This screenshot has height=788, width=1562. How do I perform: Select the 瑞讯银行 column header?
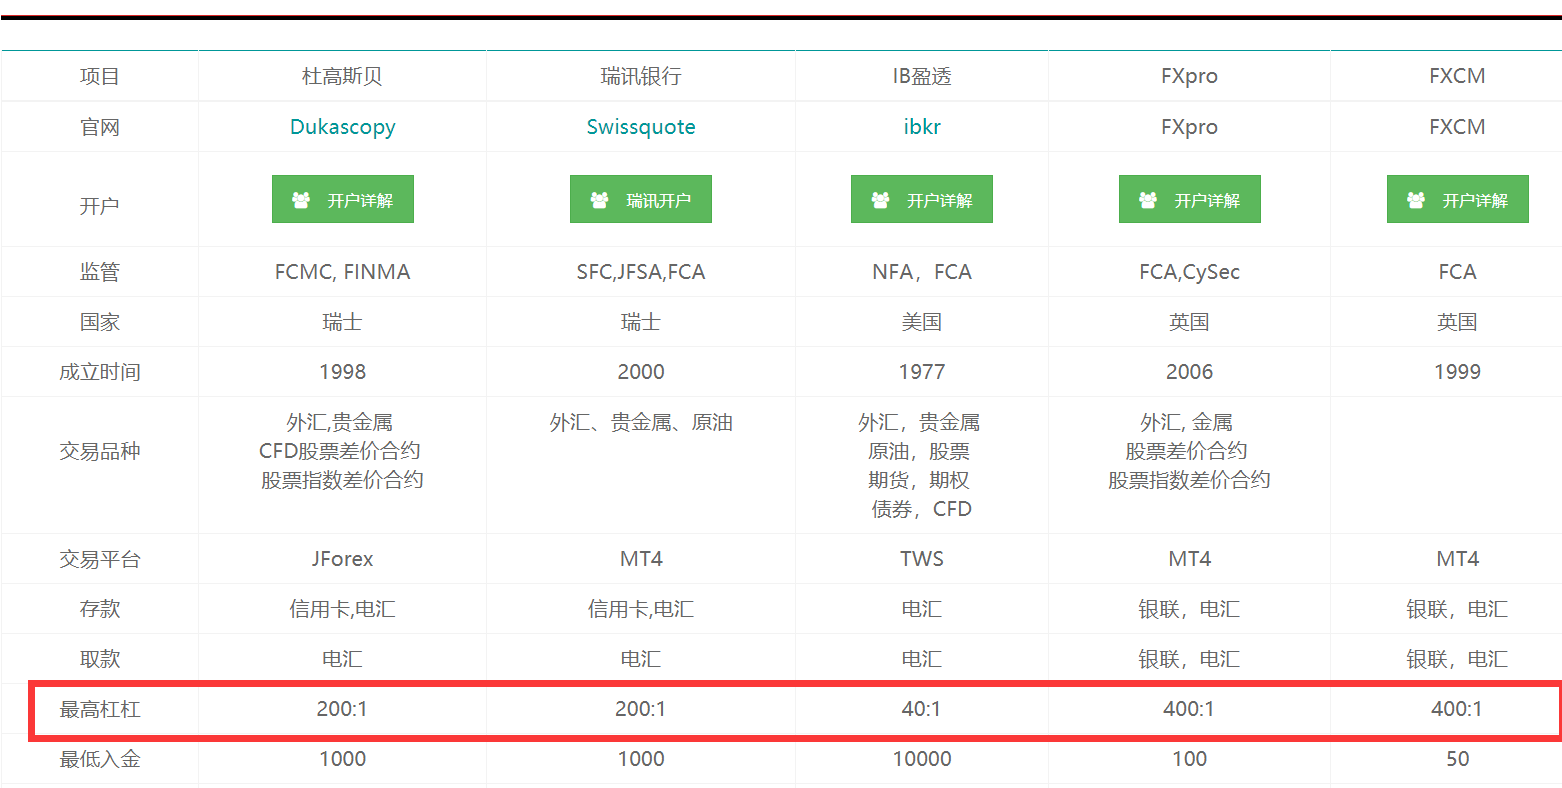point(640,76)
